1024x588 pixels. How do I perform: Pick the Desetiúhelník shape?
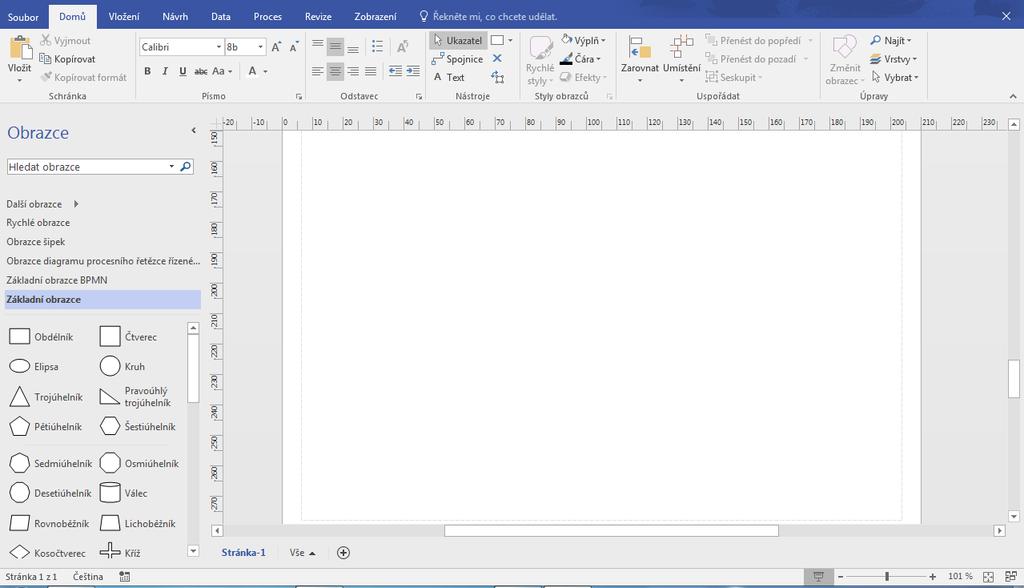(x=50, y=493)
